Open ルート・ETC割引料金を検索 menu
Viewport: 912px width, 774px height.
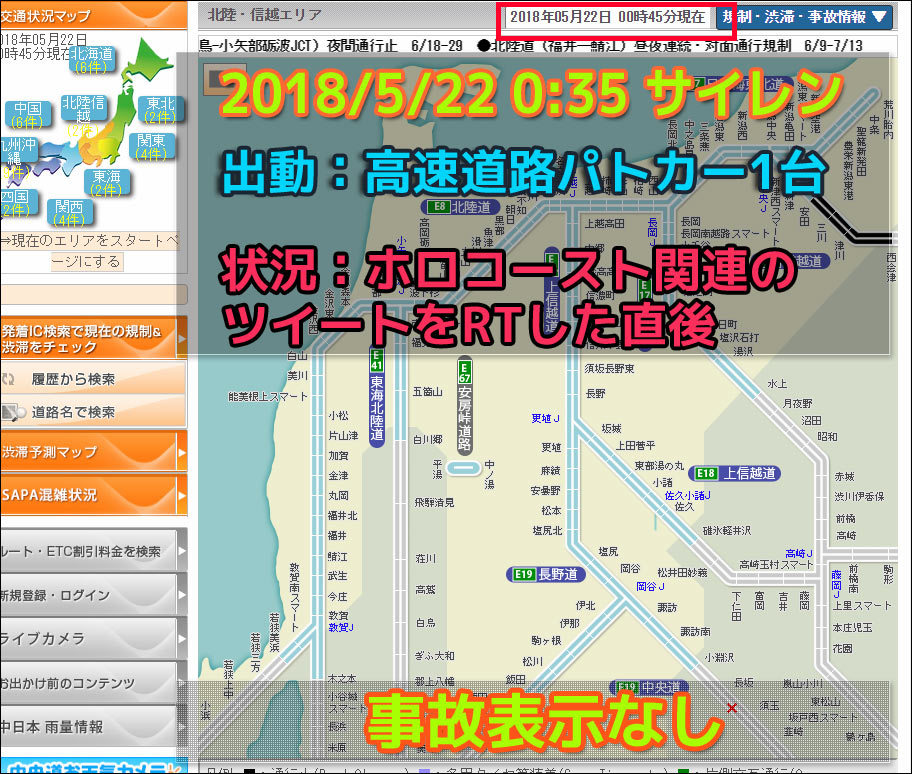coord(93,551)
